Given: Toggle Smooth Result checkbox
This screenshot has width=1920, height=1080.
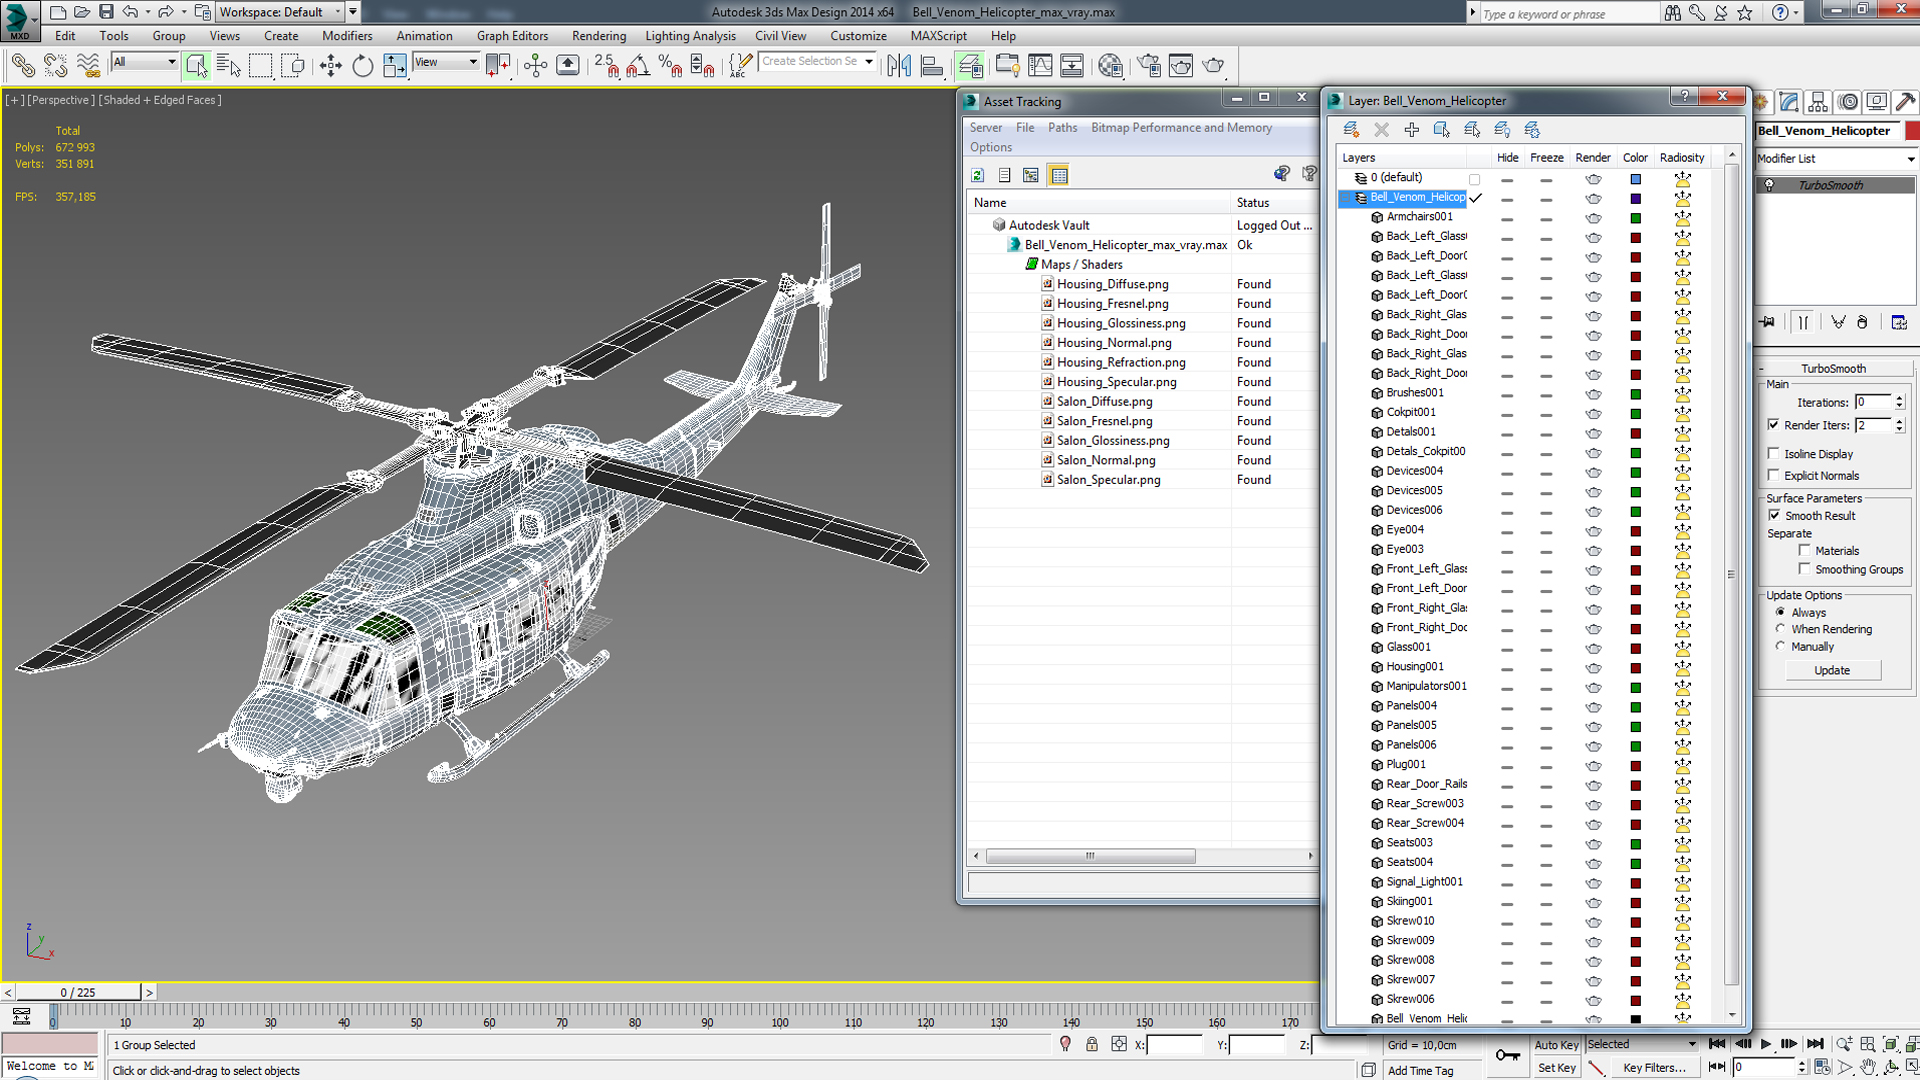Looking at the screenshot, I should pos(1774,515).
